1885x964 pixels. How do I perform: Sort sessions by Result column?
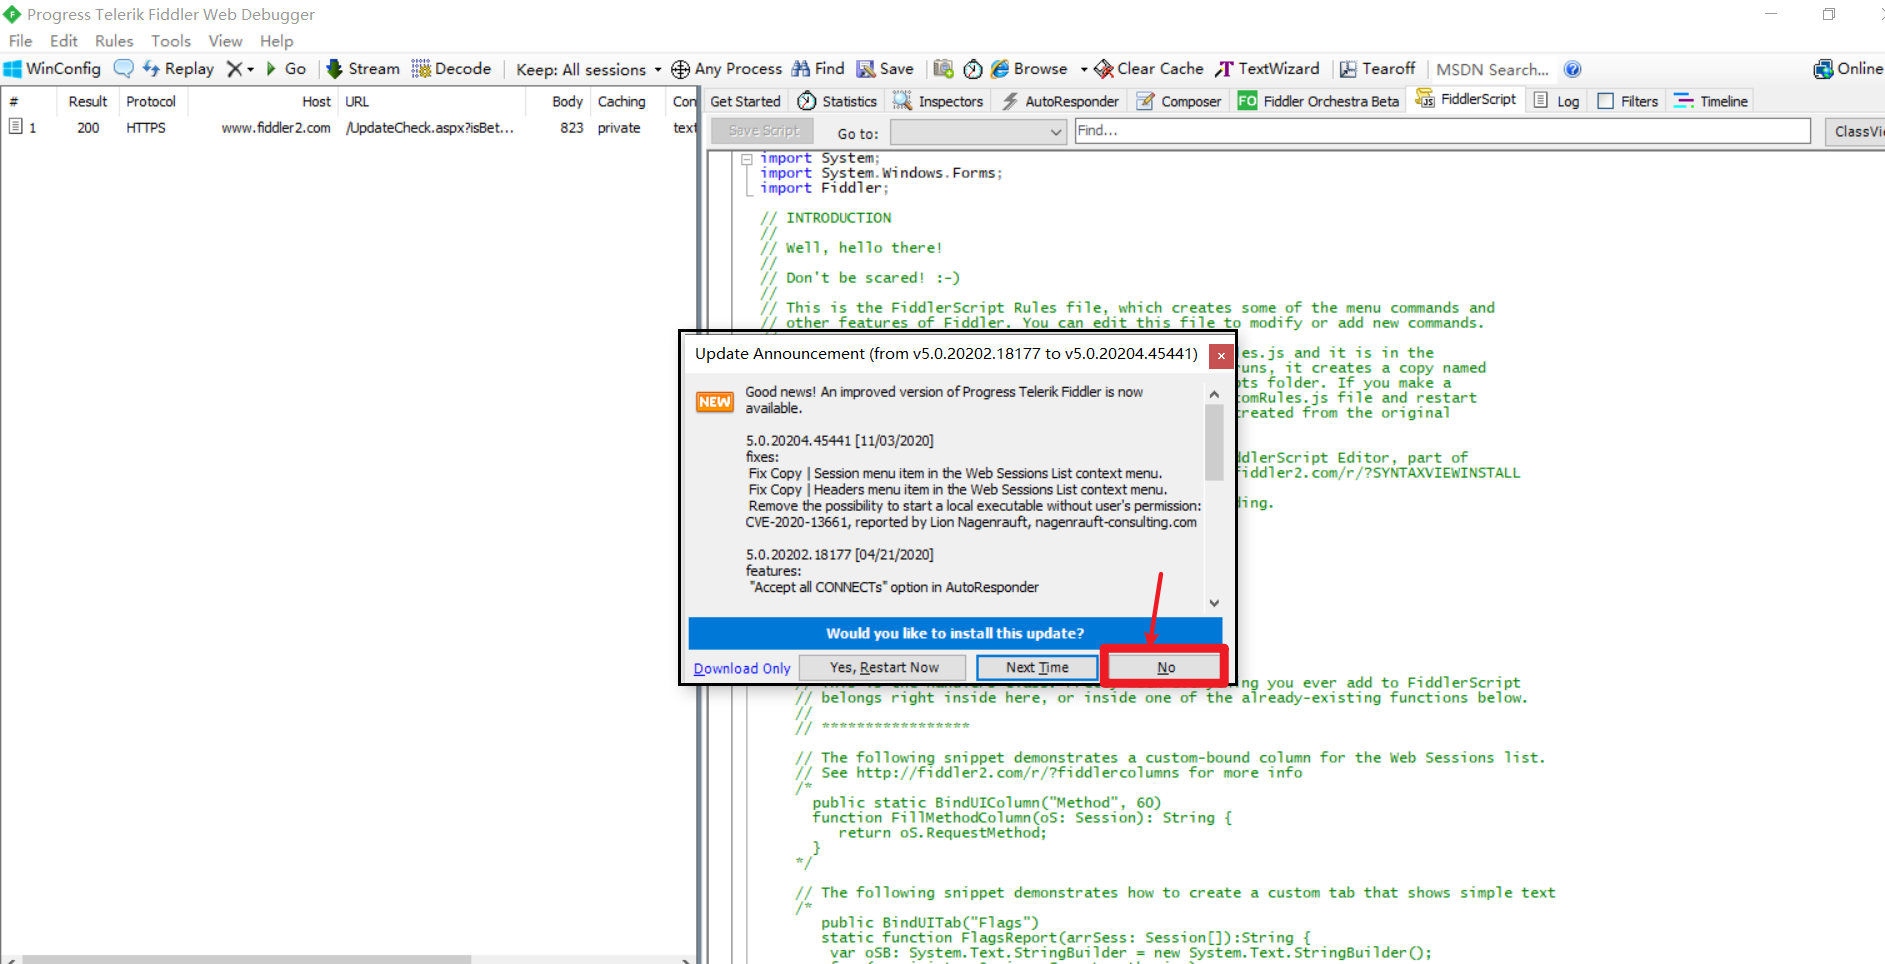pyautogui.click(x=87, y=101)
